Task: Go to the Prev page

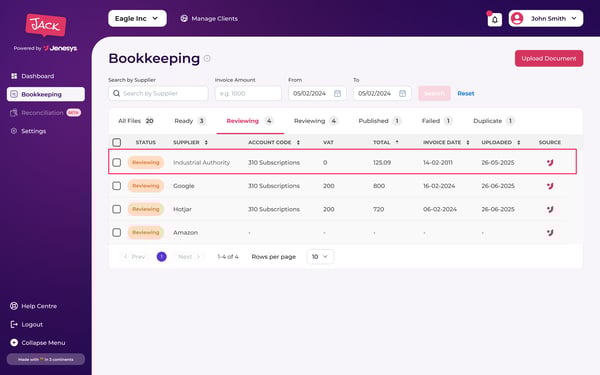Action: [134, 256]
